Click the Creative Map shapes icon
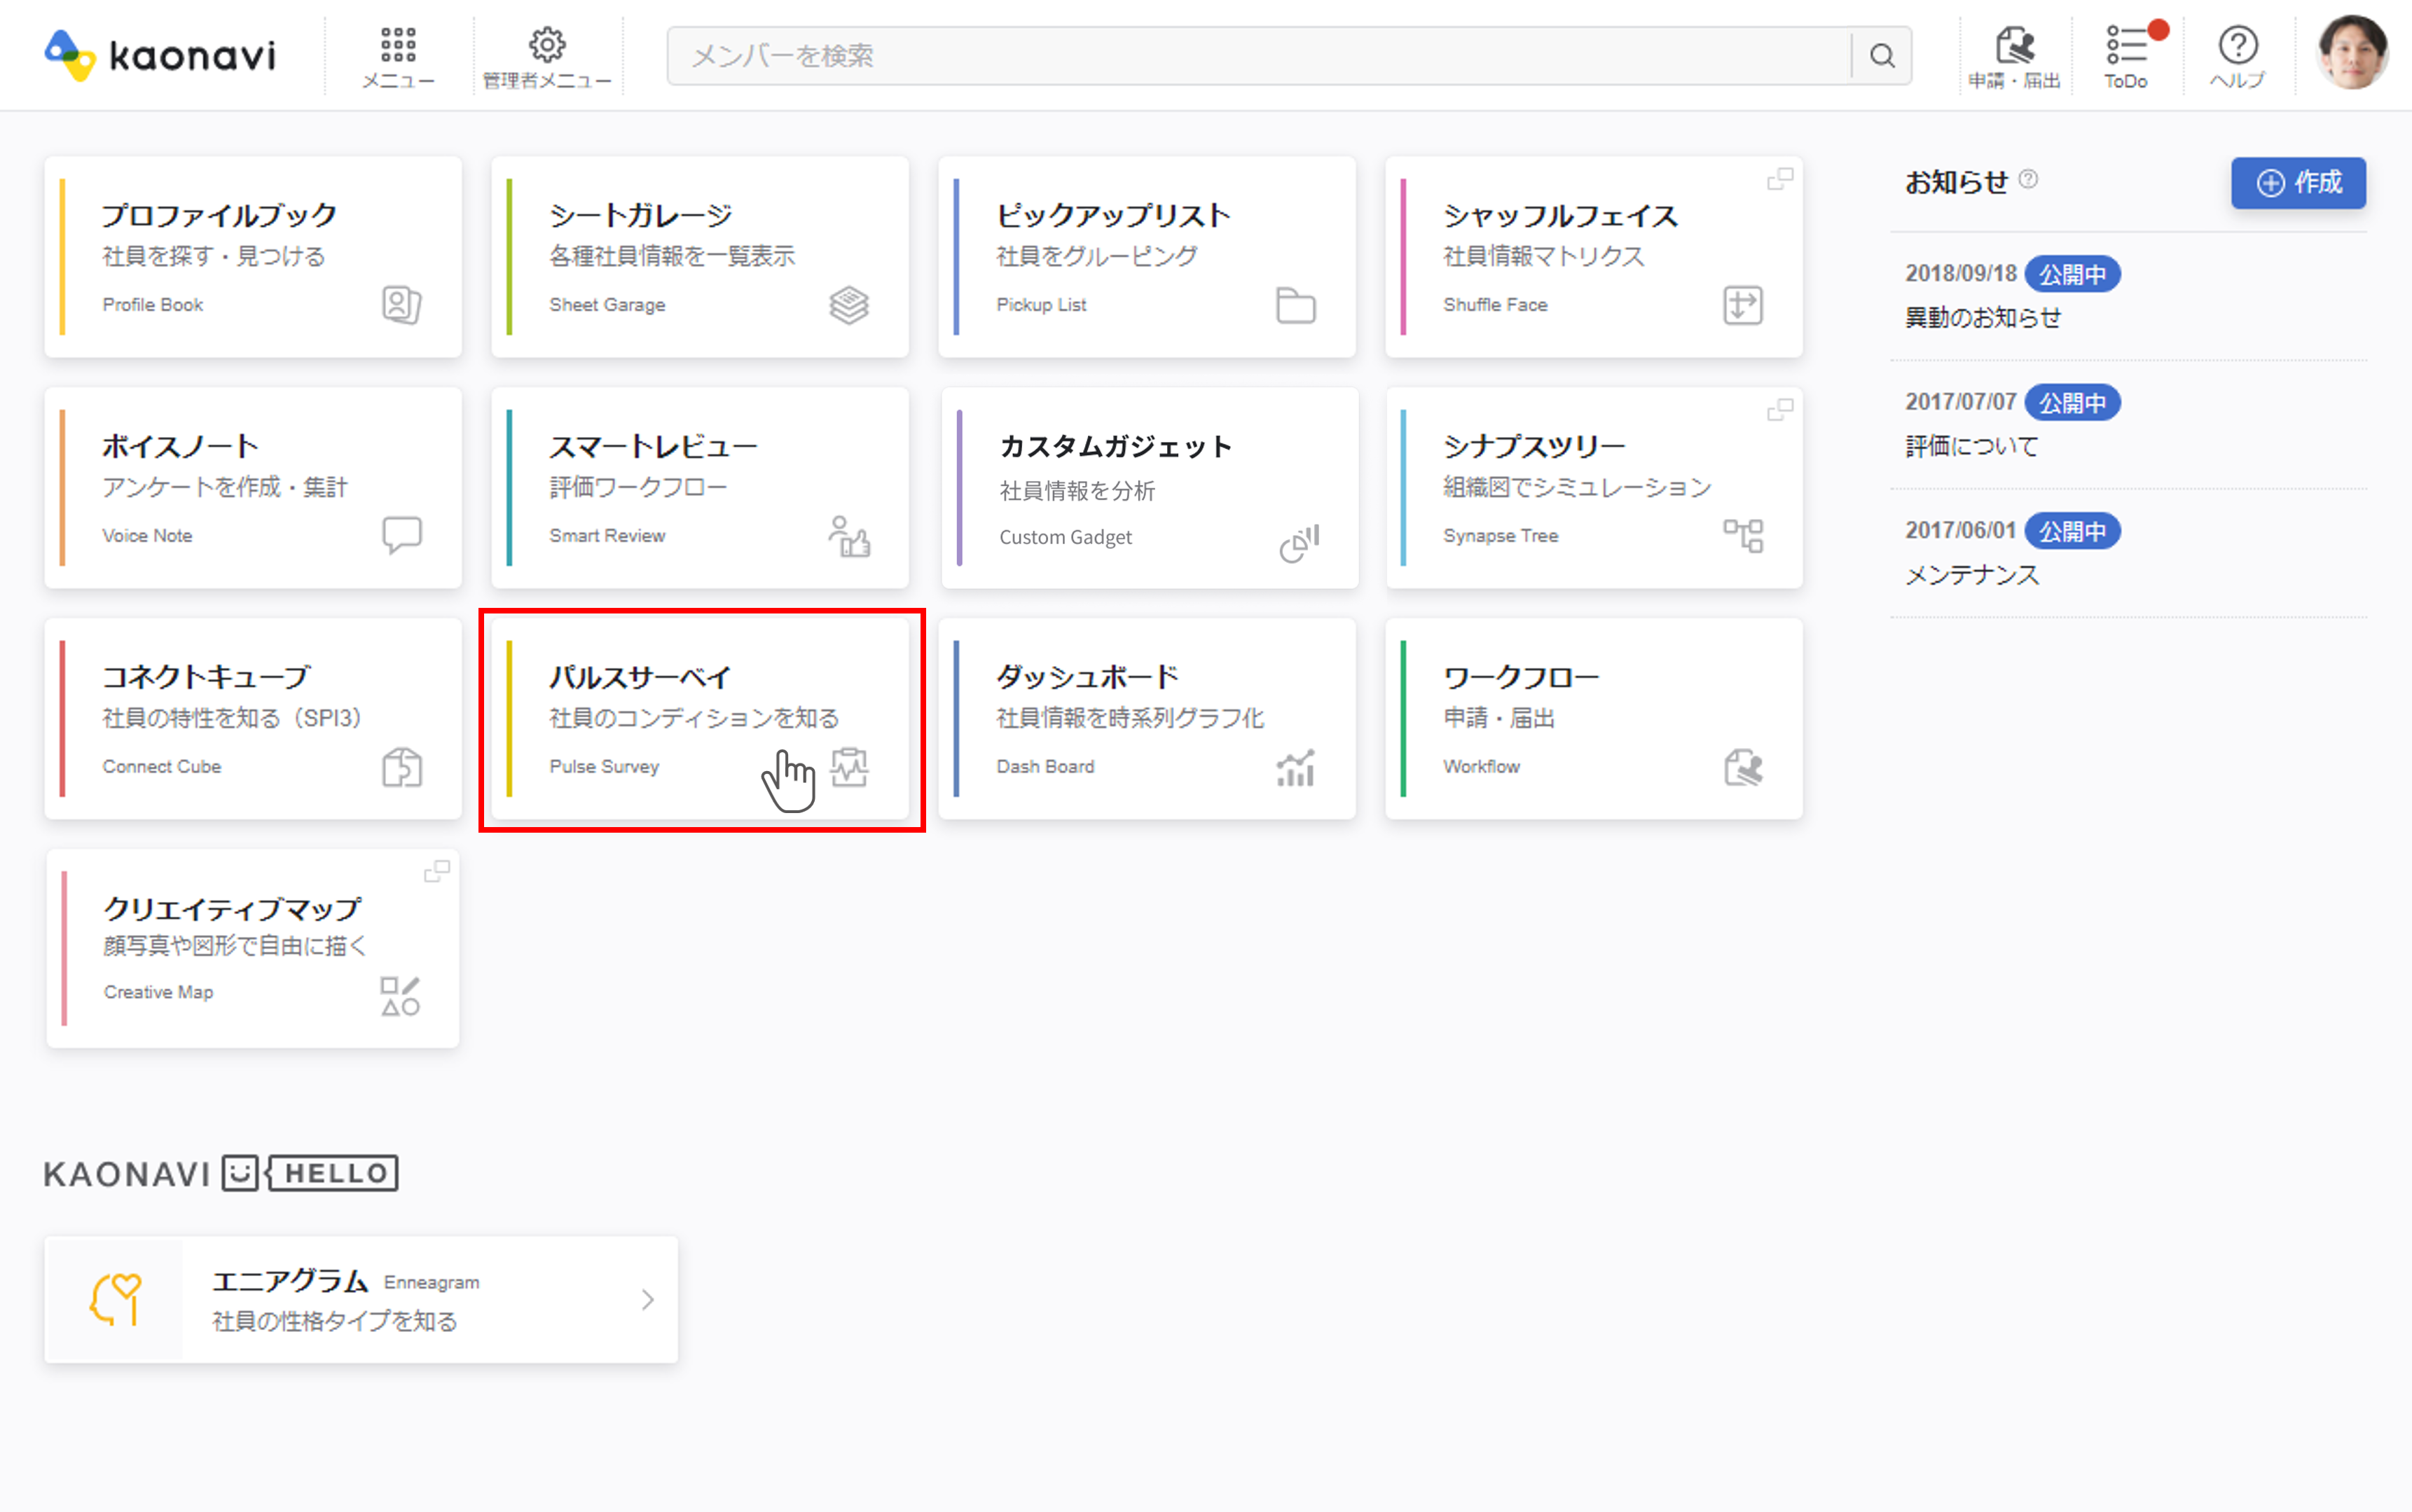The width and height of the screenshot is (2412, 1512). tap(400, 996)
